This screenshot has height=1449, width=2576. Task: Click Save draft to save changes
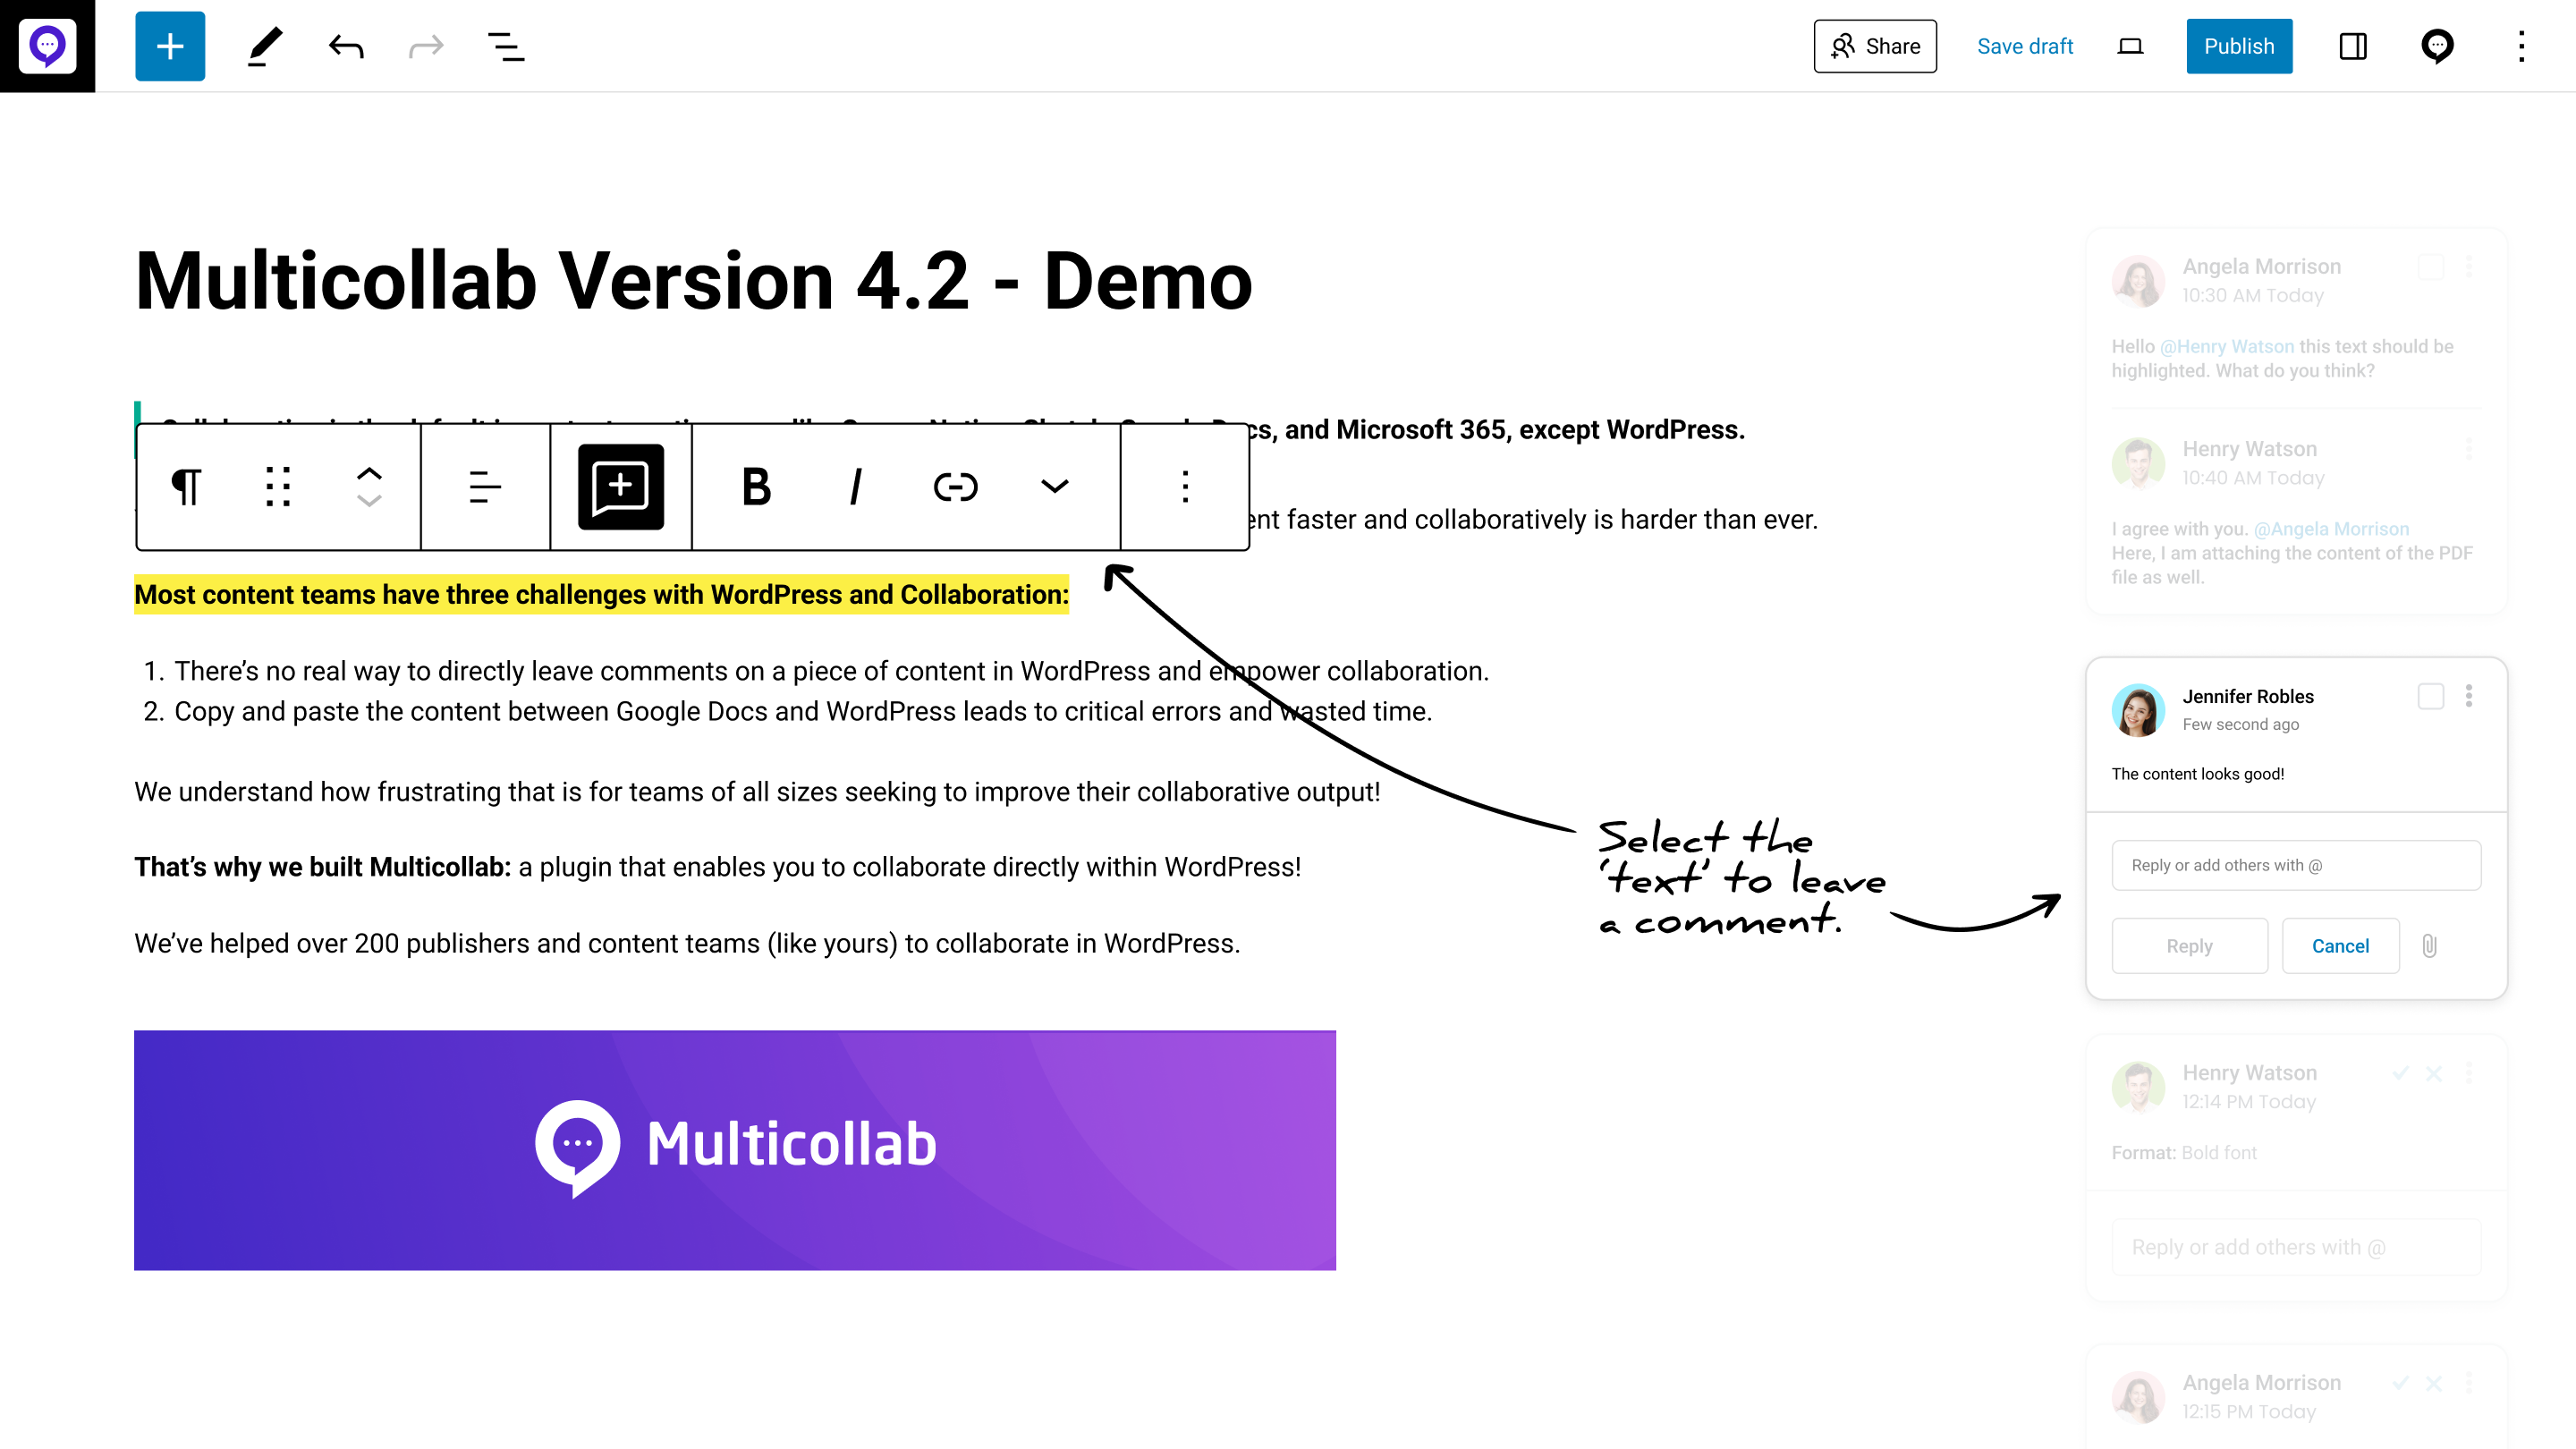coord(2026,46)
